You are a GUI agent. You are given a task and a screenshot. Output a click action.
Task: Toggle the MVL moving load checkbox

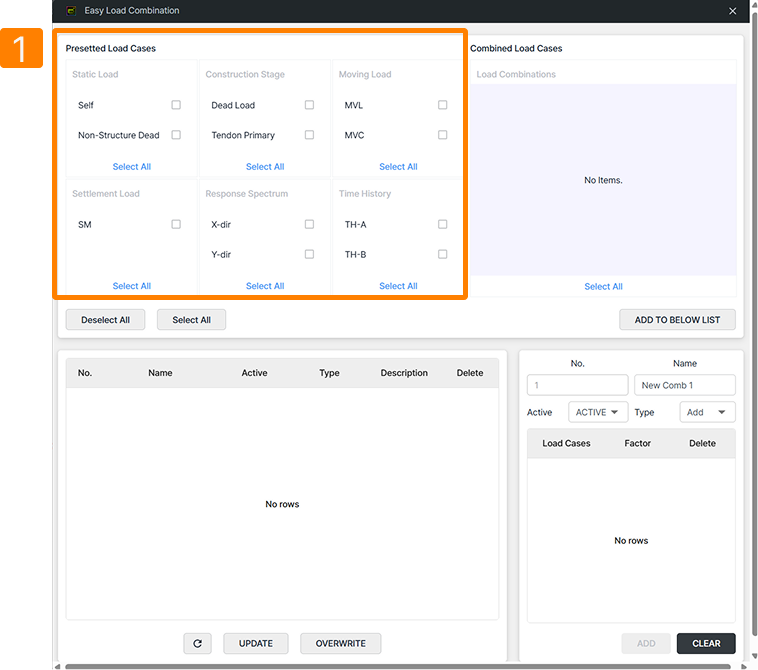point(442,105)
